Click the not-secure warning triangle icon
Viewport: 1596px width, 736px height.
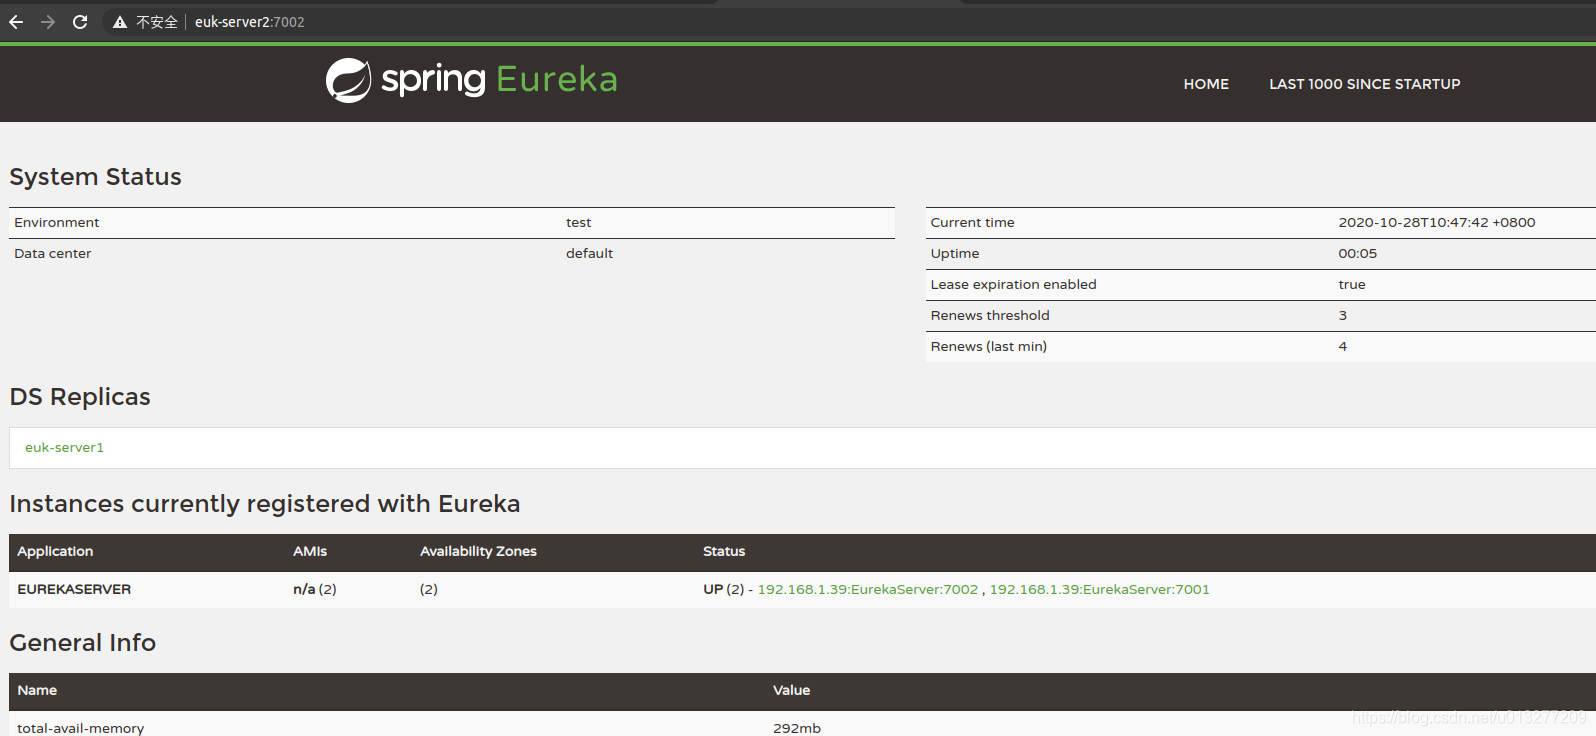pos(120,22)
